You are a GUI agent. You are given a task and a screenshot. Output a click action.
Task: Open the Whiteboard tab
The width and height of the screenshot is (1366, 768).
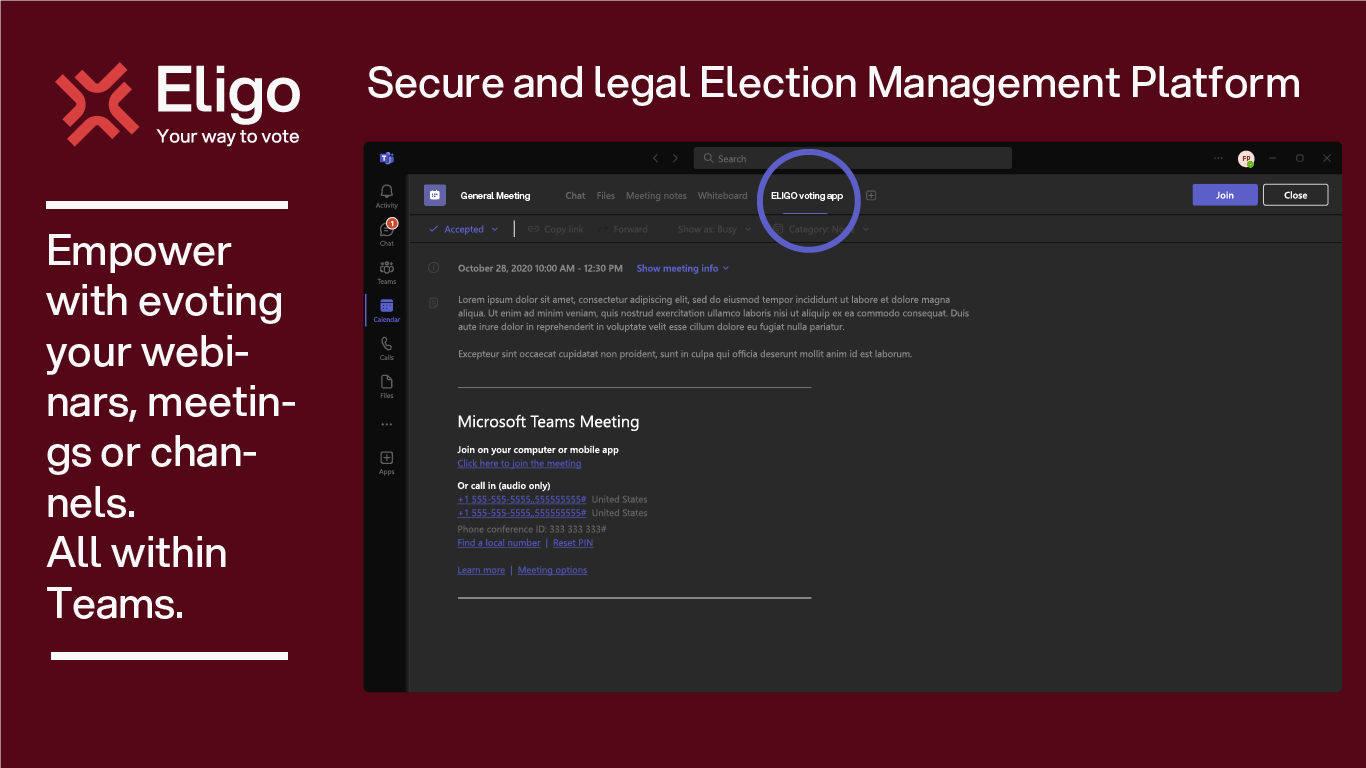[x=722, y=196]
